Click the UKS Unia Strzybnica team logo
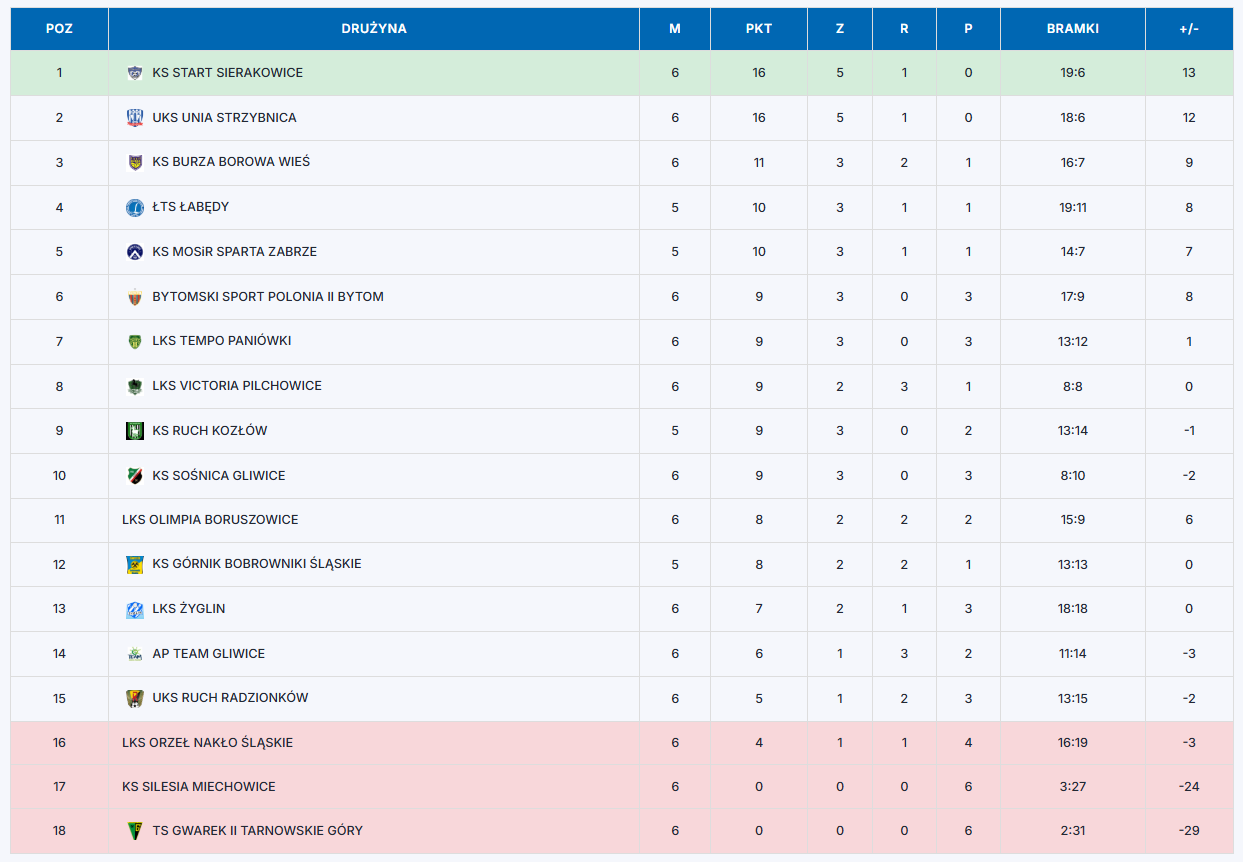This screenshot has height=862, width=1243. pyautogui.click(x=135, y=118)
